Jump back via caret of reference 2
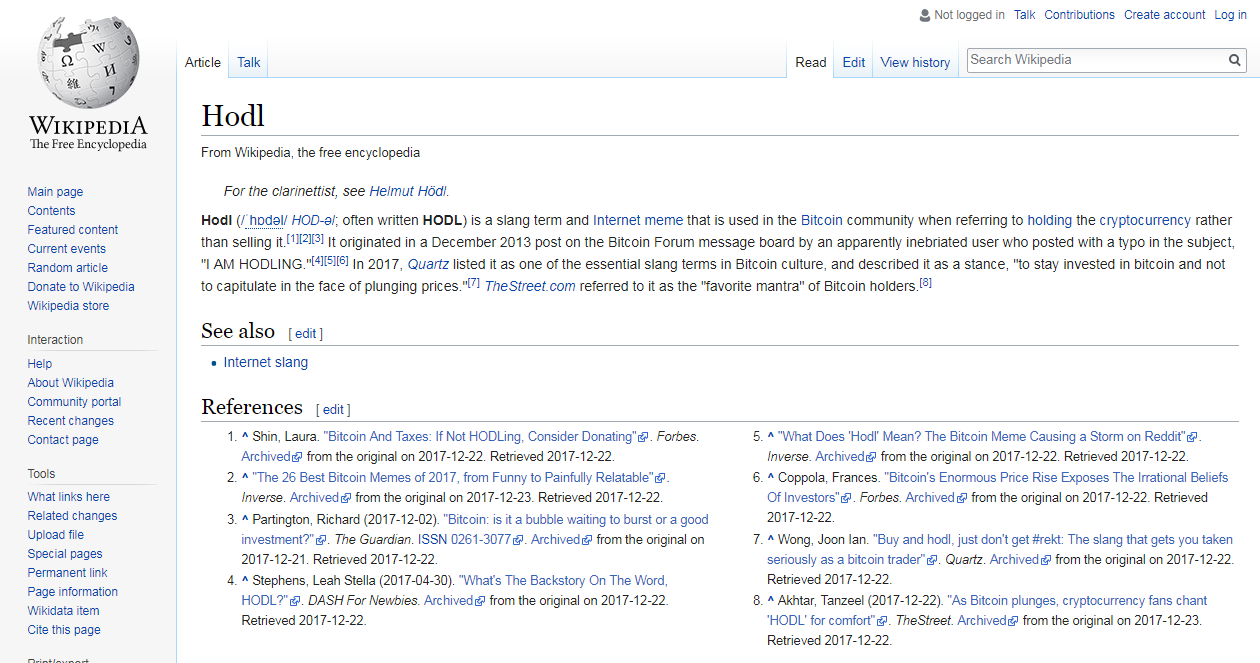This screenshot has height=663, width=1260. click(245, 477)
